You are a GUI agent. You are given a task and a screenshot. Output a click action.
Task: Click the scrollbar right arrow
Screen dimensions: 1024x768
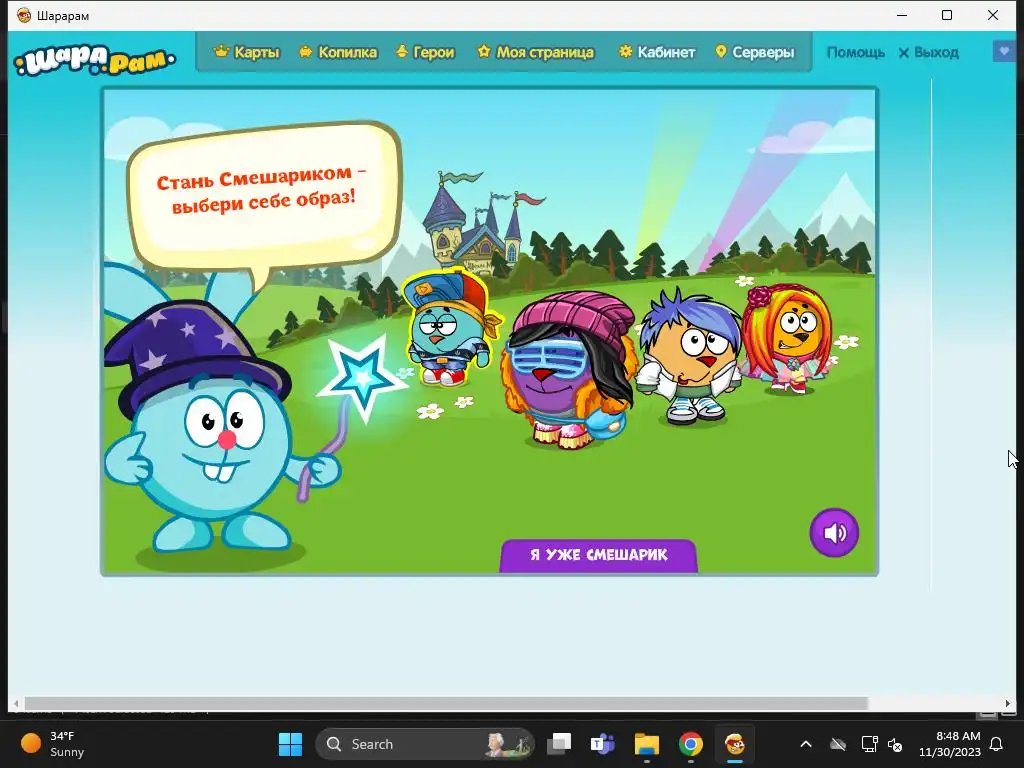pyautogui.click(x=1008, y=703)
